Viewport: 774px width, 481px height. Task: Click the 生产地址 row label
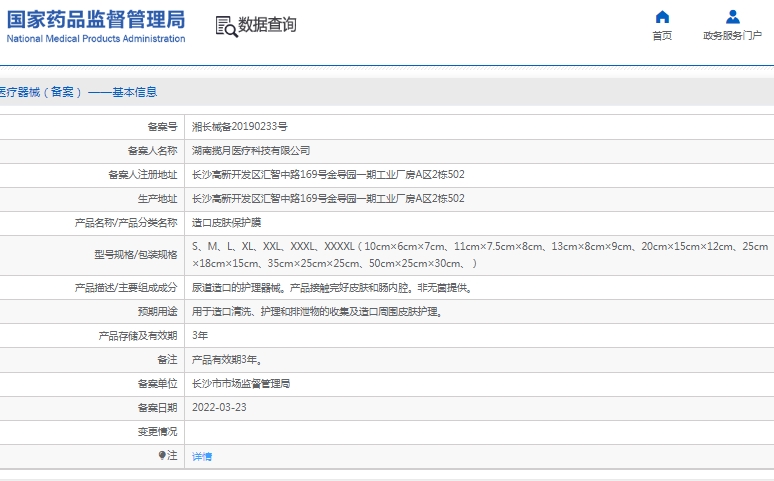(x=157, y=199)
